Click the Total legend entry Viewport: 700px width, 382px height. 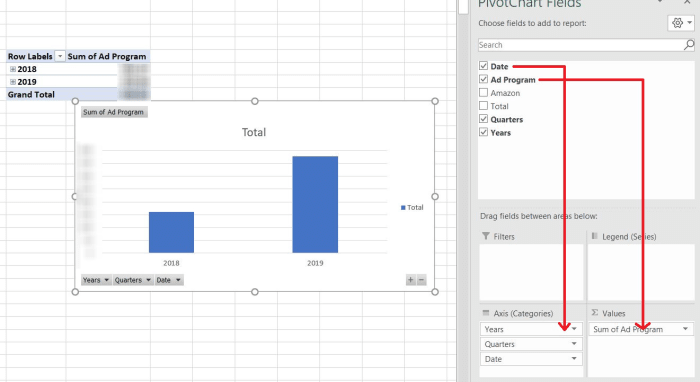coord(412,208)
